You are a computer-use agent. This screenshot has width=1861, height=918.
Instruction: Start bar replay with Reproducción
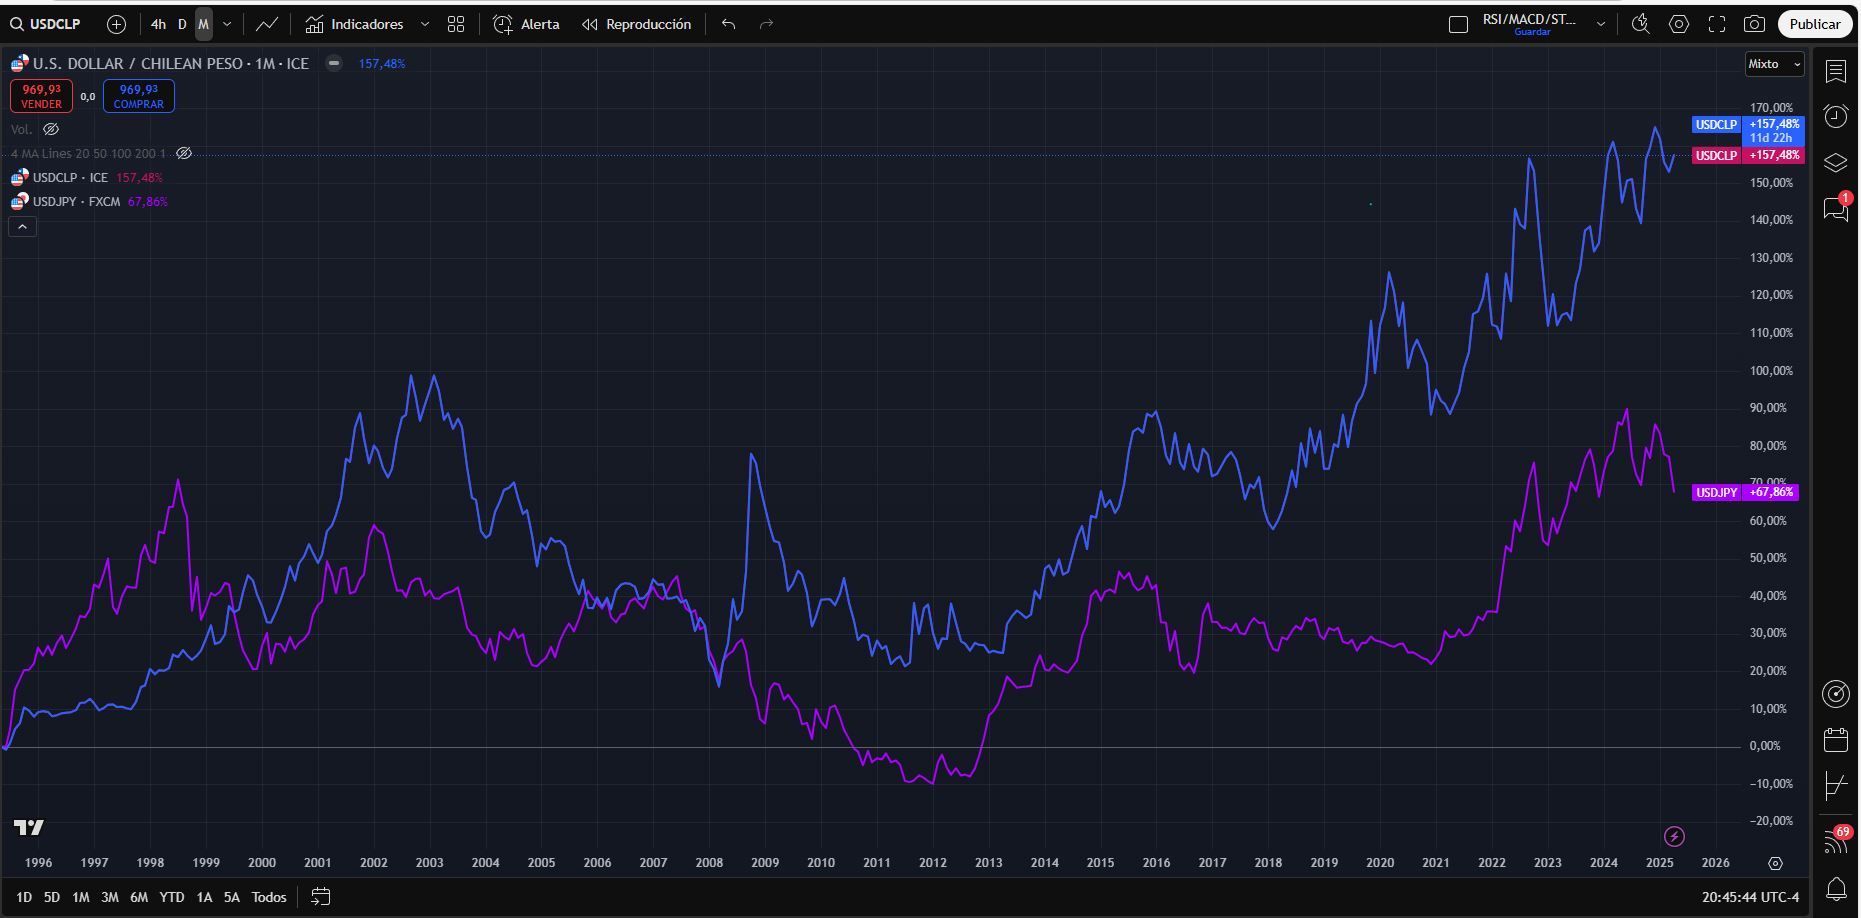point(637,24)
